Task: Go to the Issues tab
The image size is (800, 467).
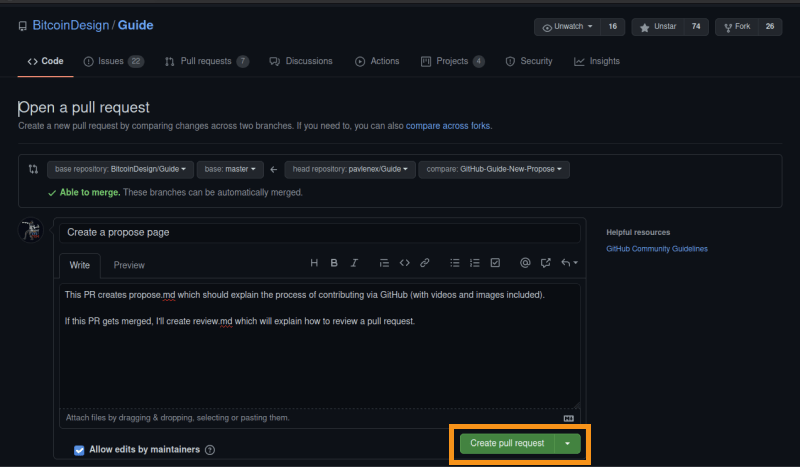Action: click(x=111, y=61)
